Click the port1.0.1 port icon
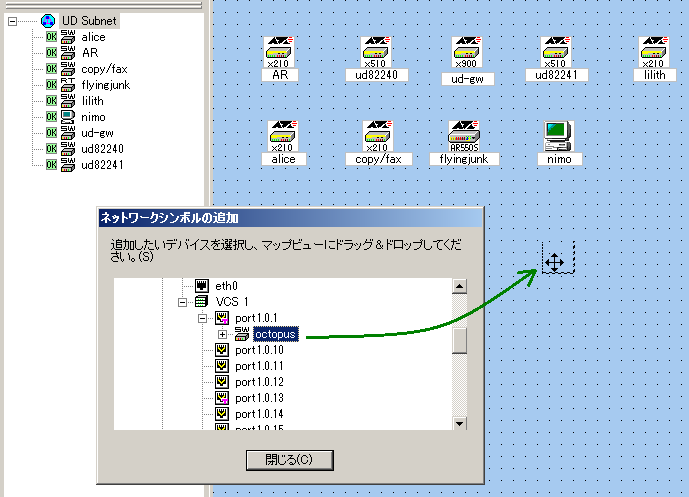The width and height of the screenshot is (689, 497). click(x=222, y=318)
